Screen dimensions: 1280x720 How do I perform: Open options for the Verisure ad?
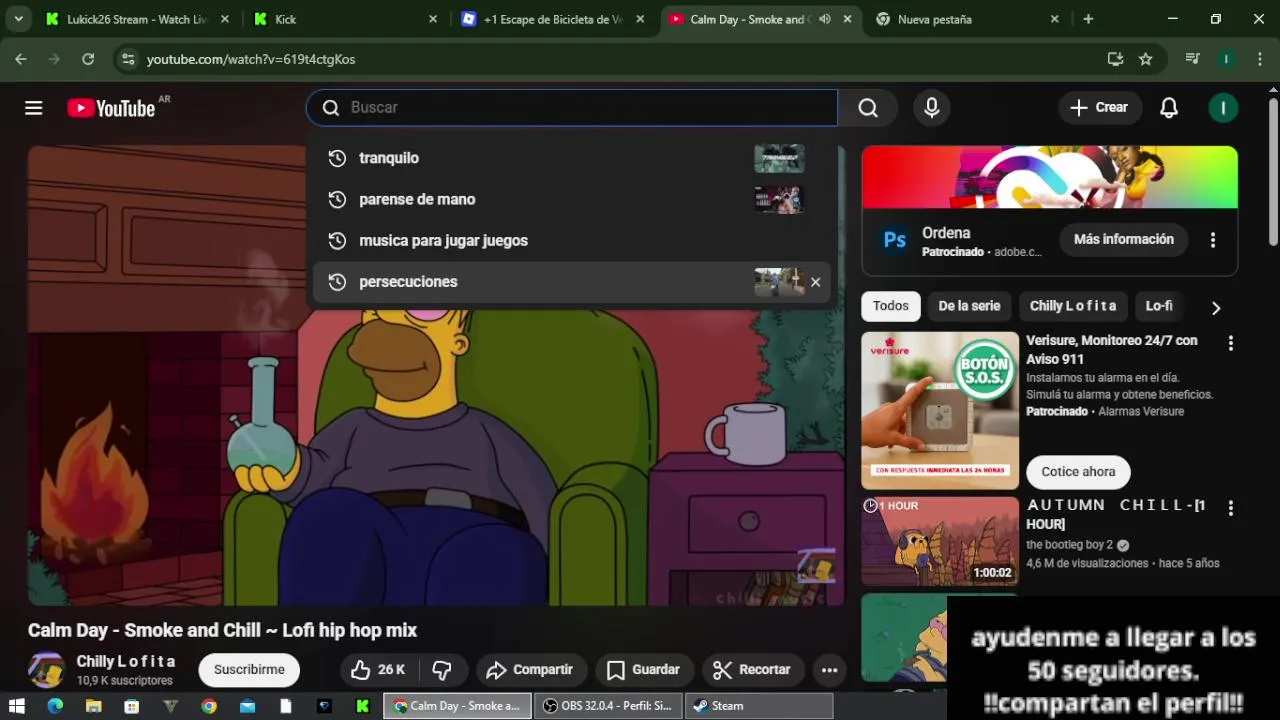click(1231, 343)
